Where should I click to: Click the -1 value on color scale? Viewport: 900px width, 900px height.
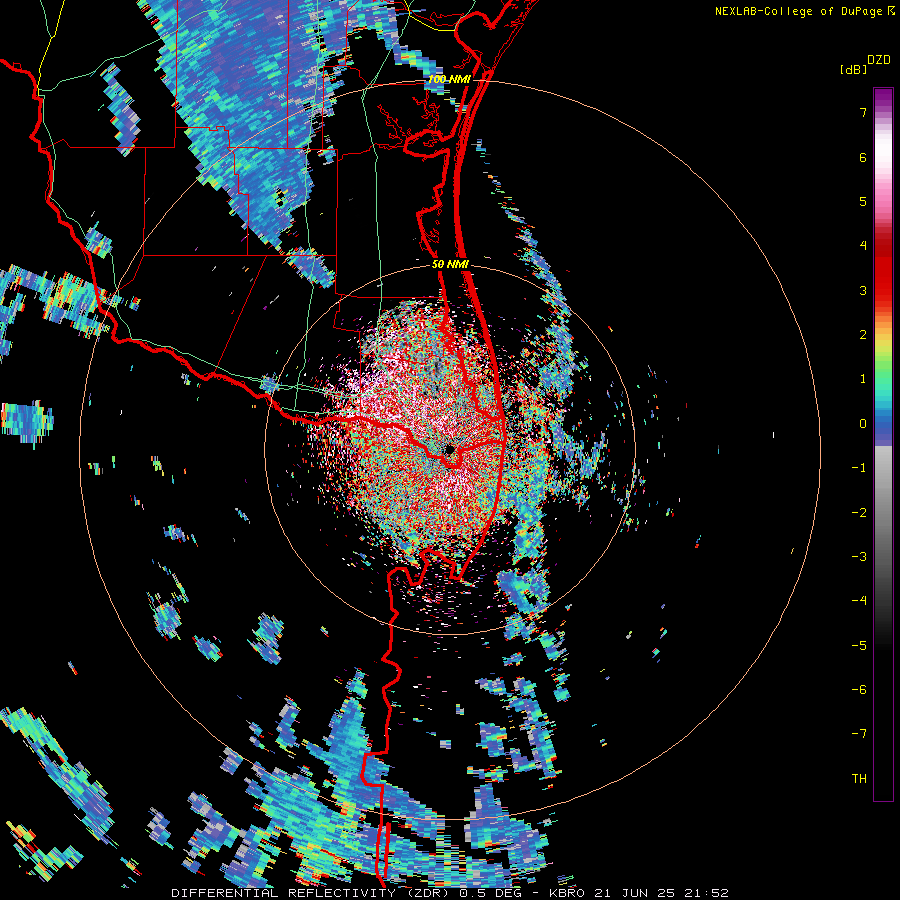click(x=859, y=468)
